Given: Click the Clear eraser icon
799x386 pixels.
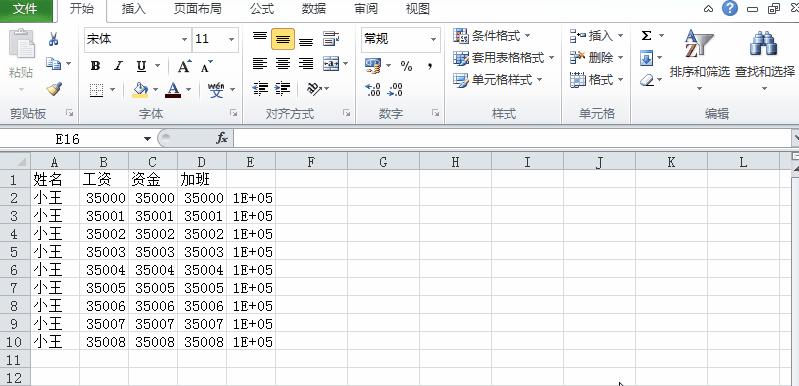Looking at the screenshot, I should 647,80.
